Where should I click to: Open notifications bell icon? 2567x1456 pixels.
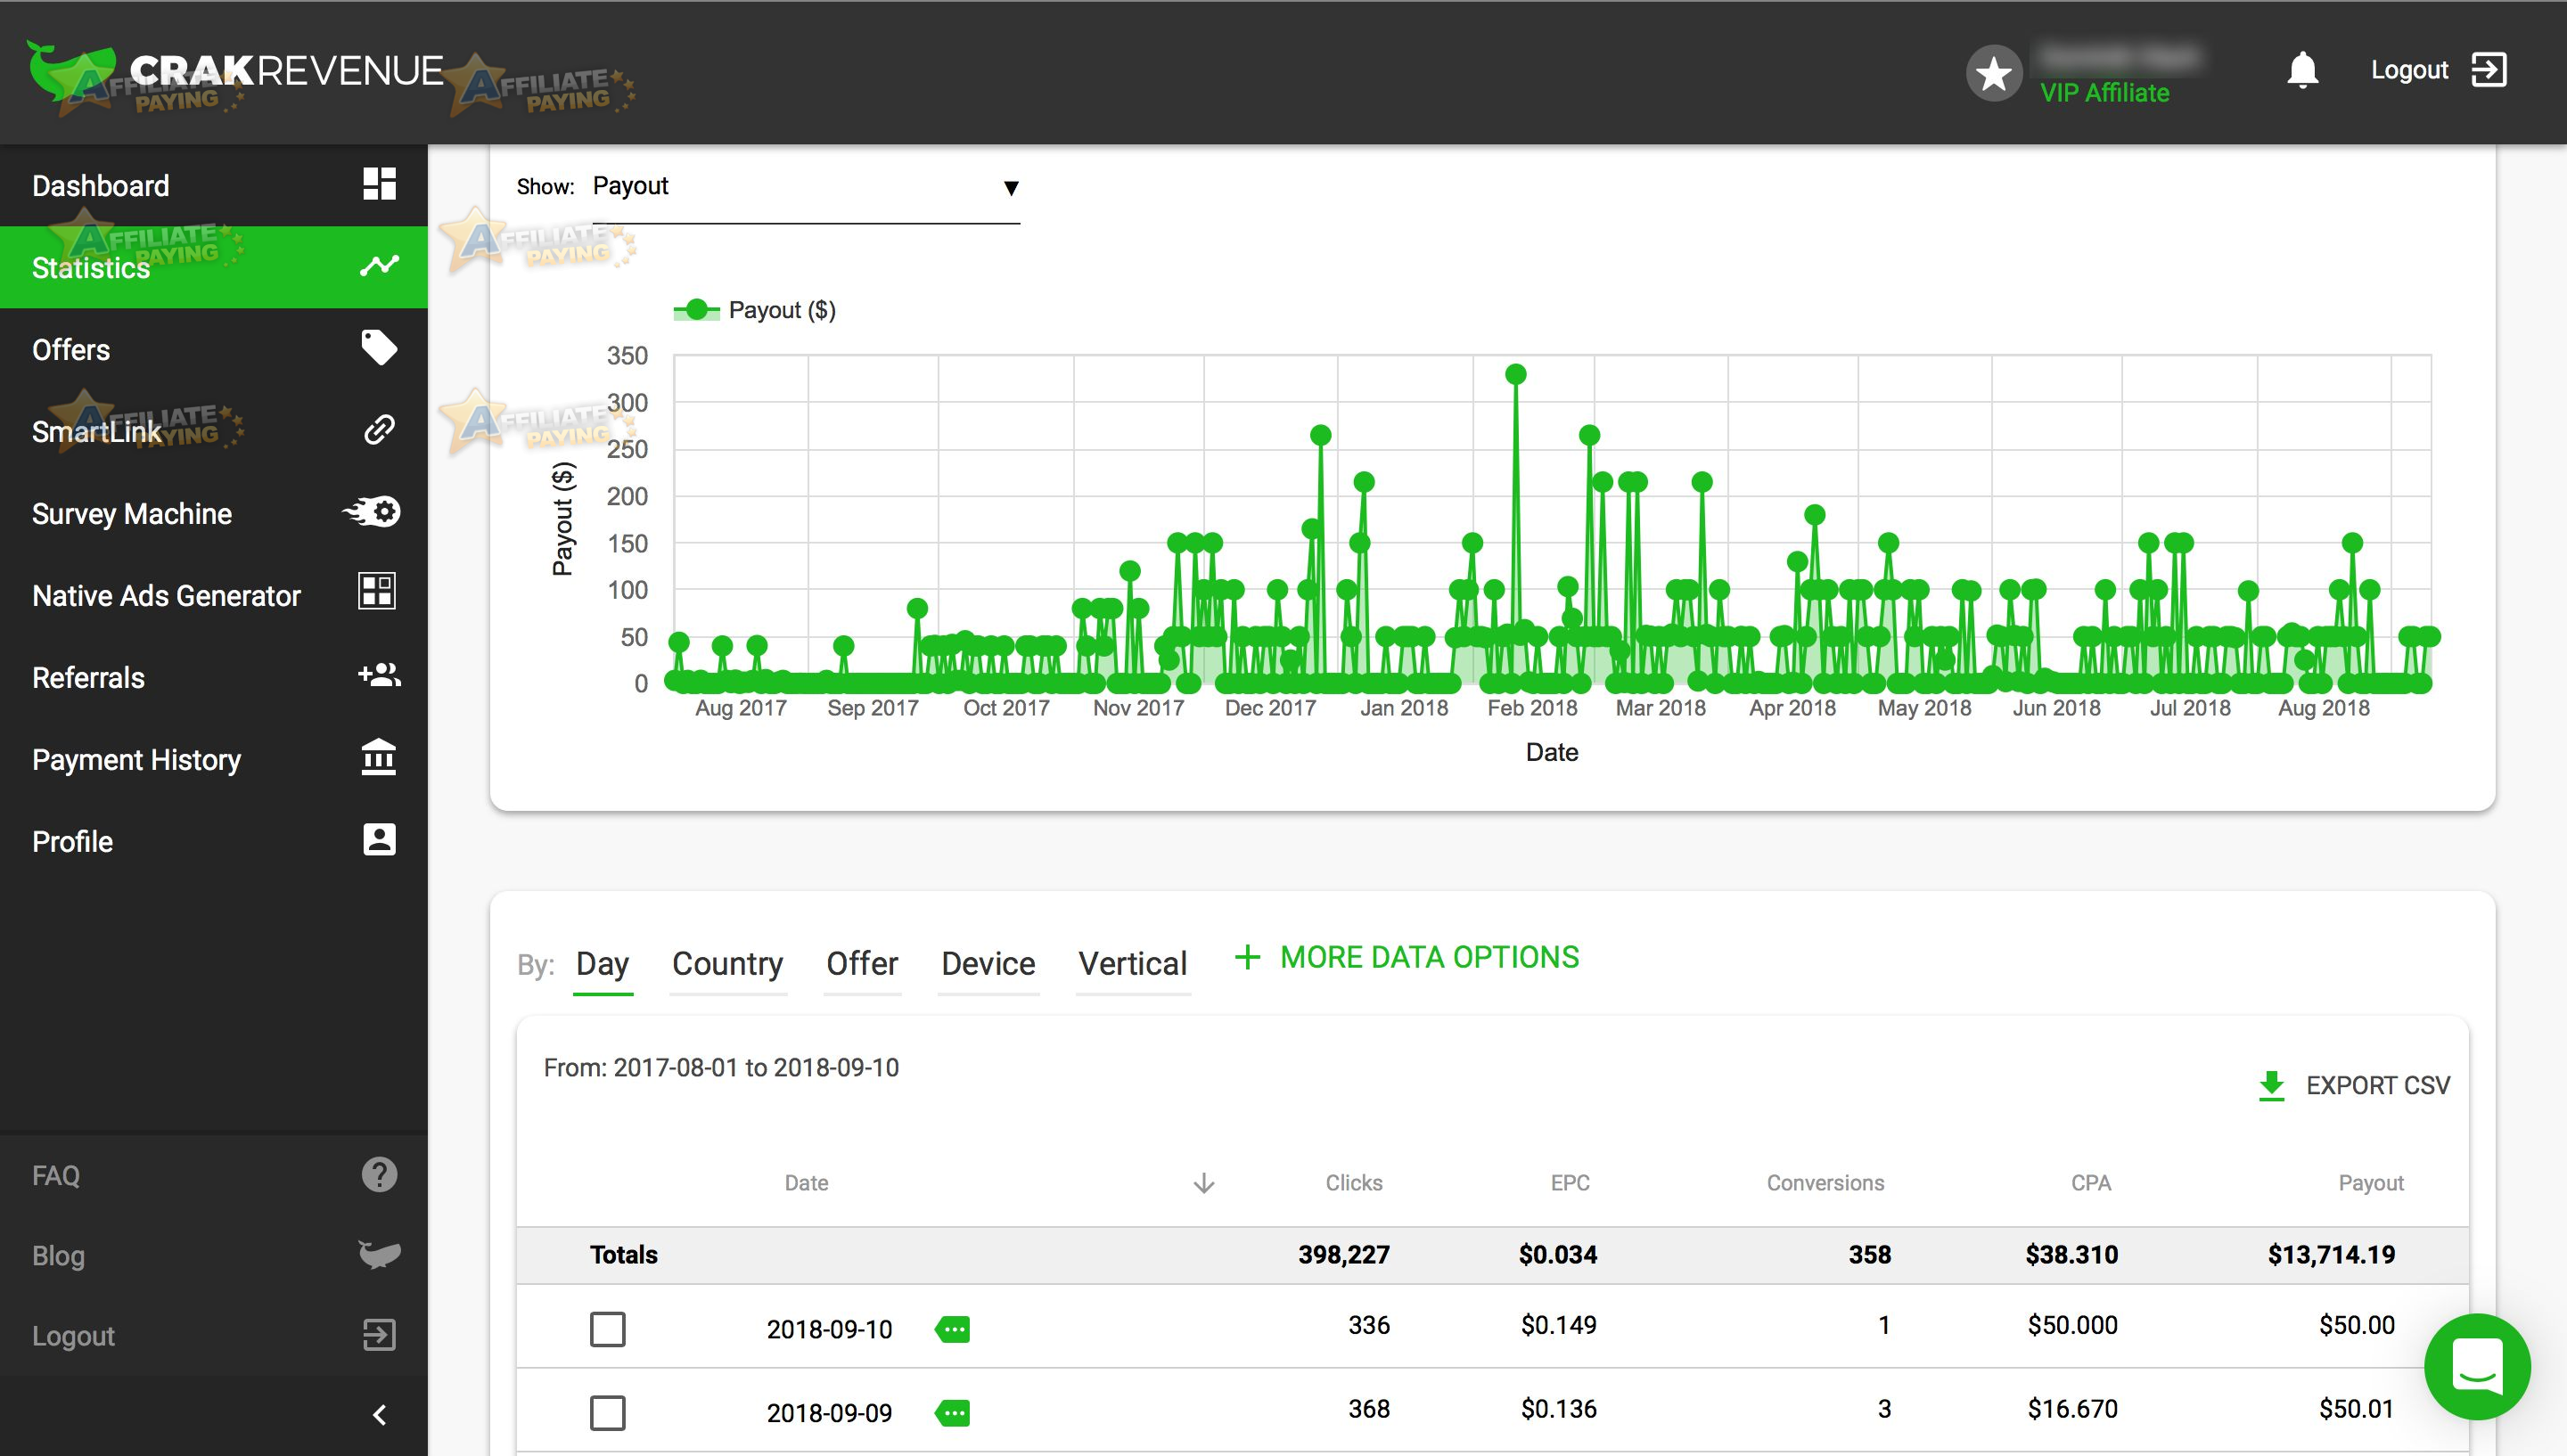click(x=2302, y=70)
